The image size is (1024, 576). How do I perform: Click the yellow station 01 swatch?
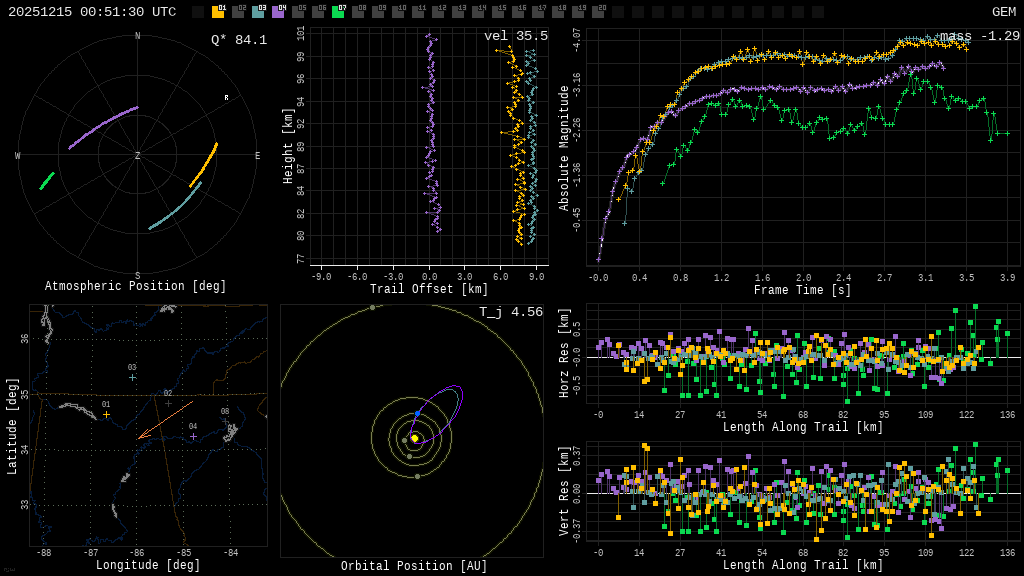pos(218,12)
